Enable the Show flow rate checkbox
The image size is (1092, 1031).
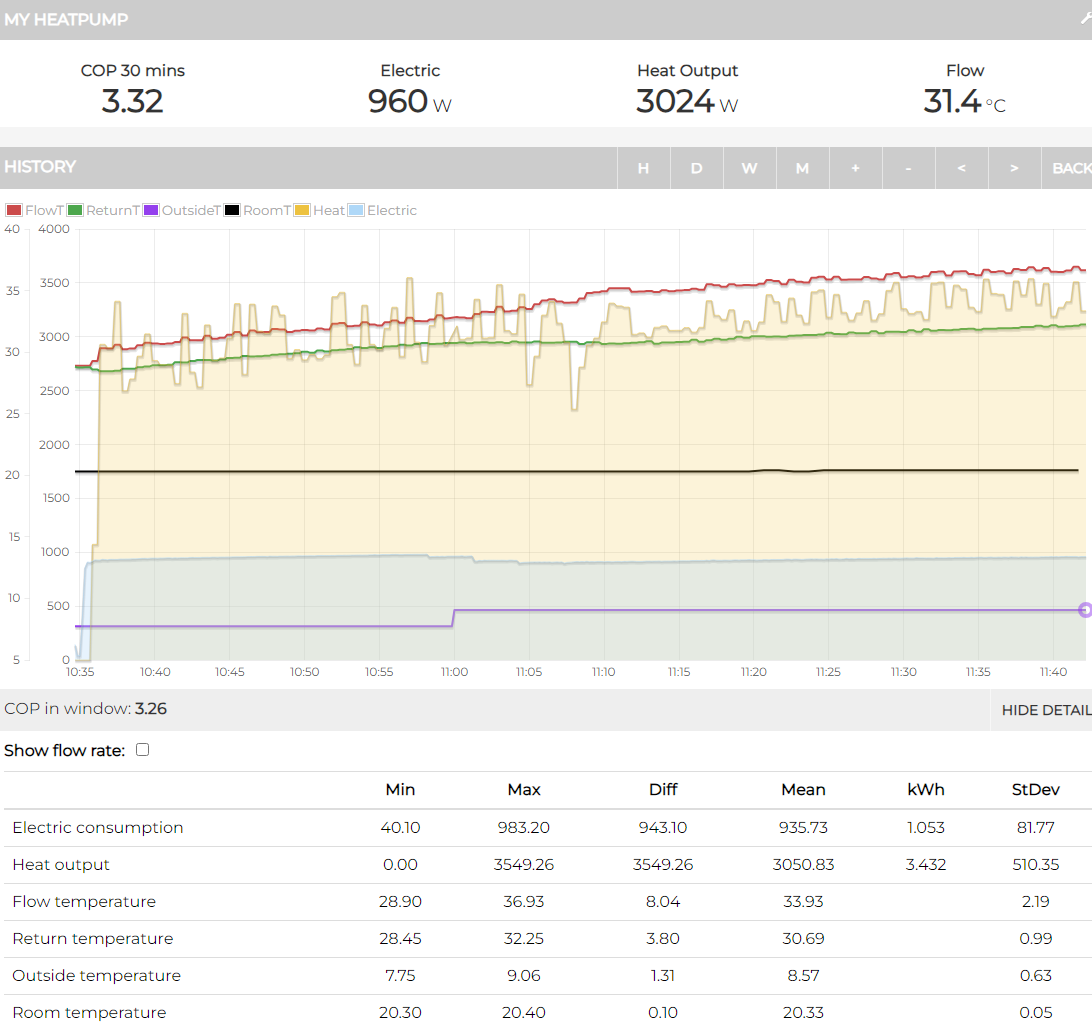tap(142, 748)
